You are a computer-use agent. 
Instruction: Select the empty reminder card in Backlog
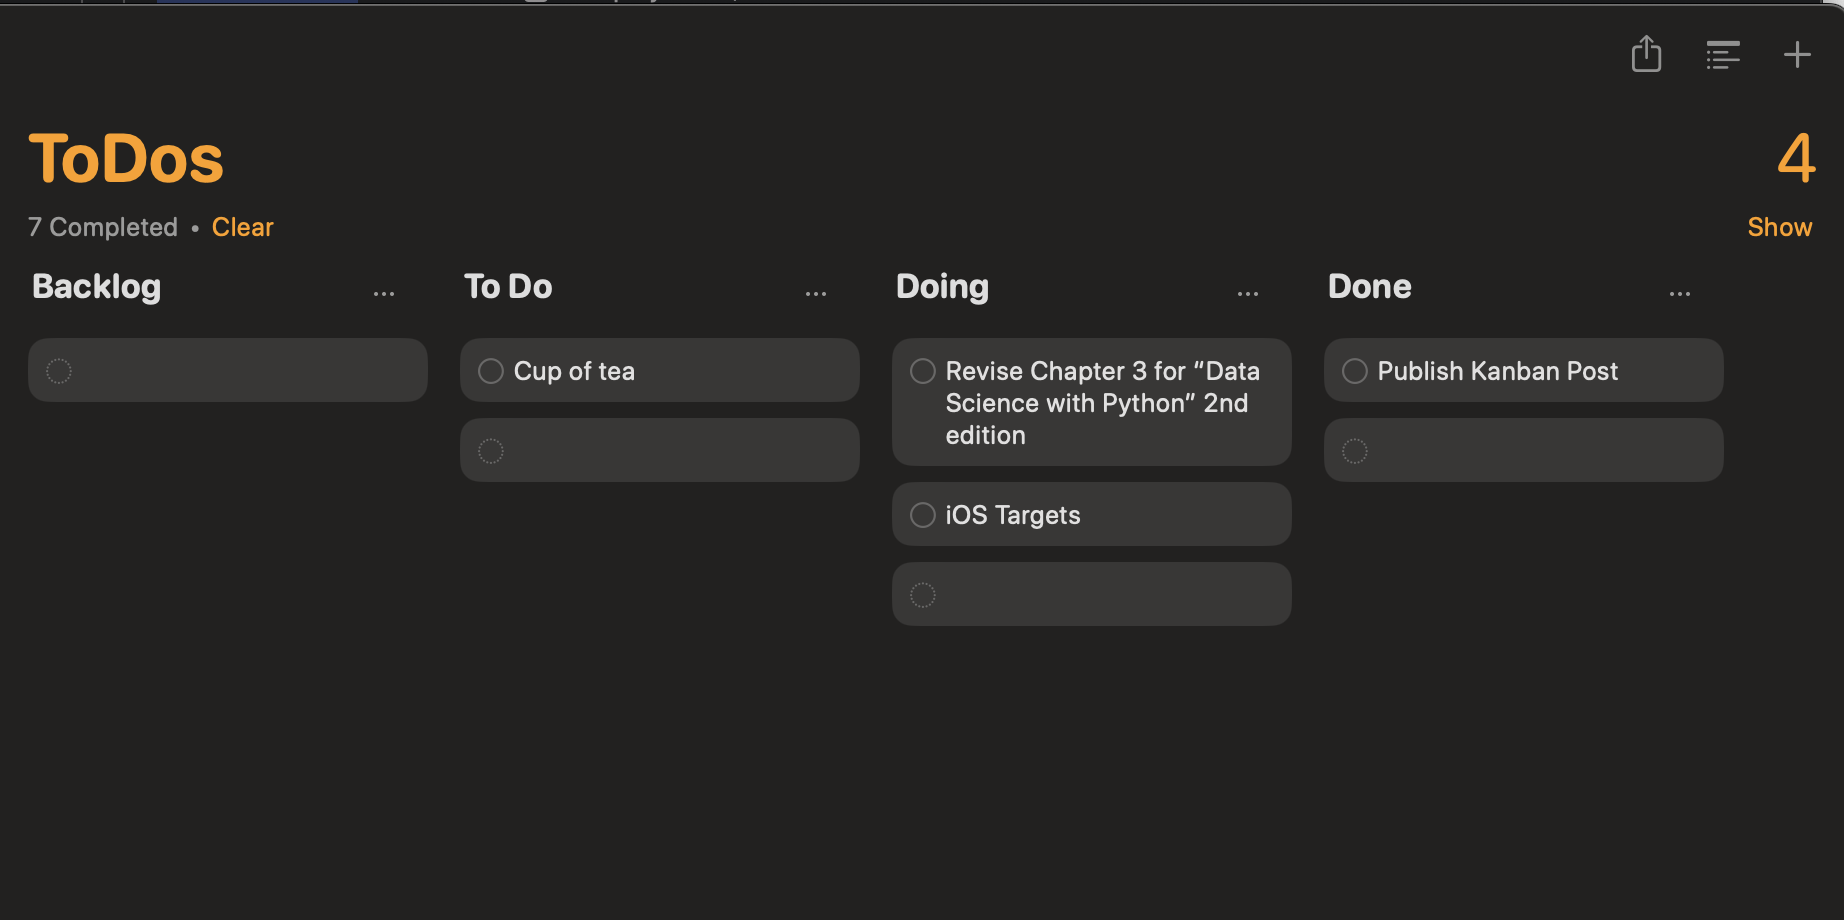point(227,370)
